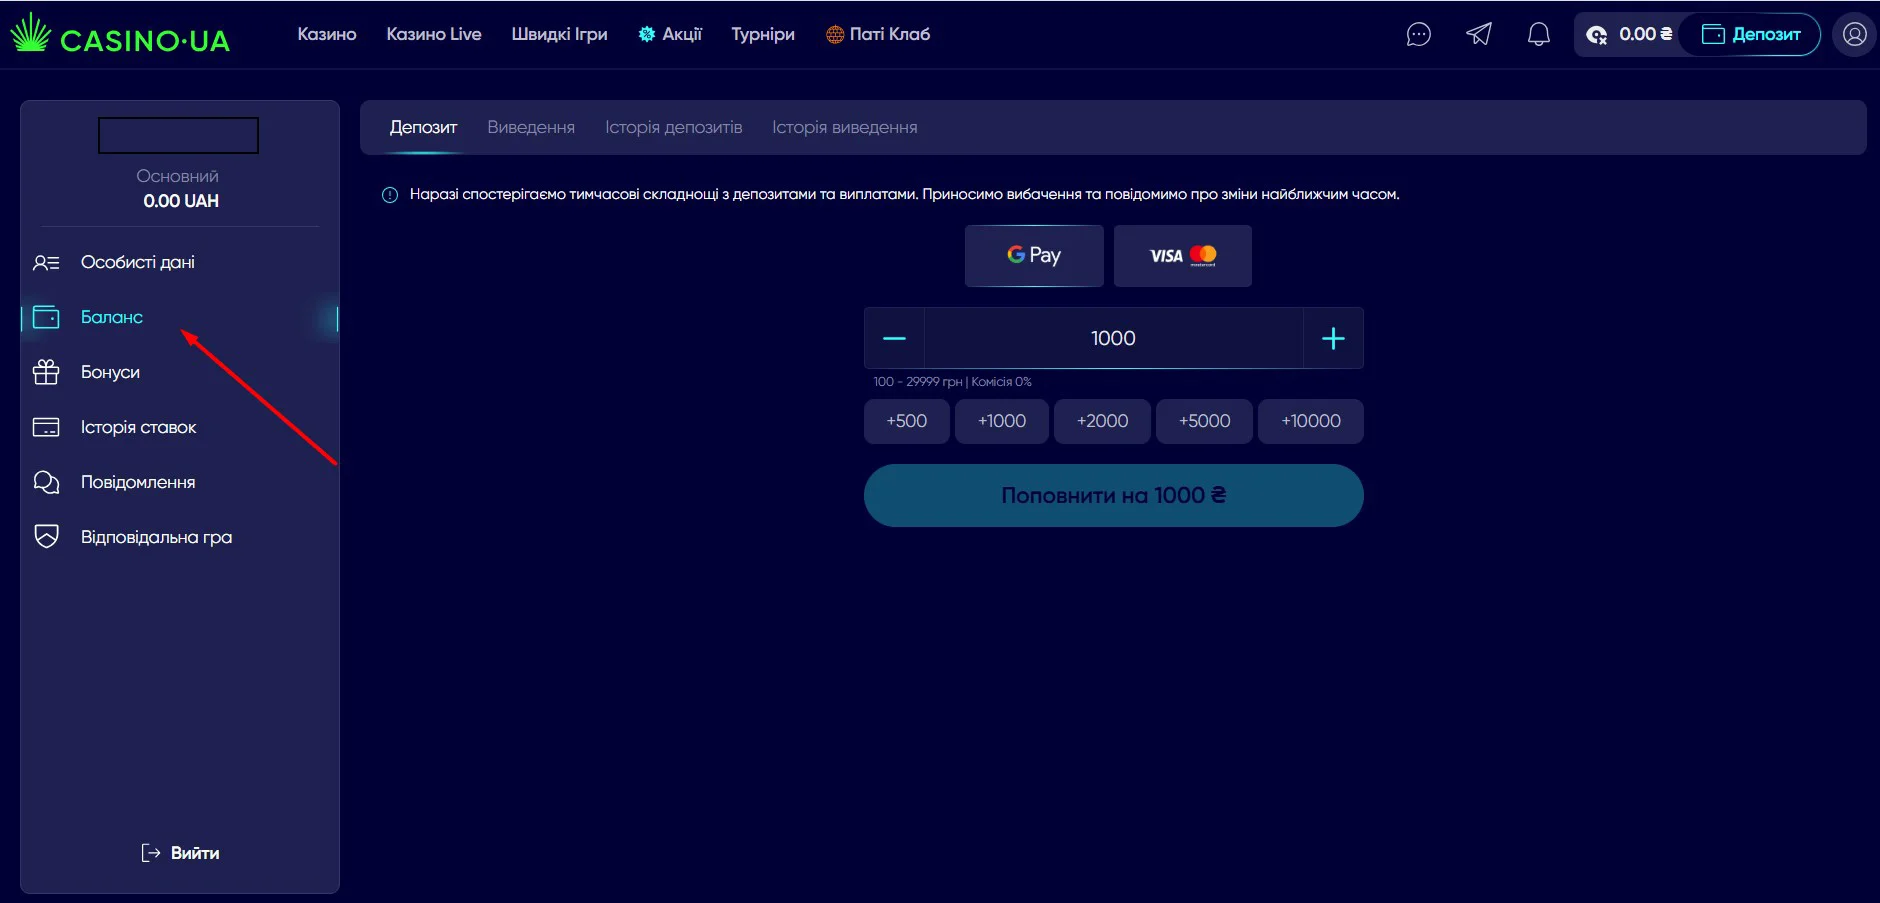
Task: Open the chat support icon
Action: [x=1418, y=35]
